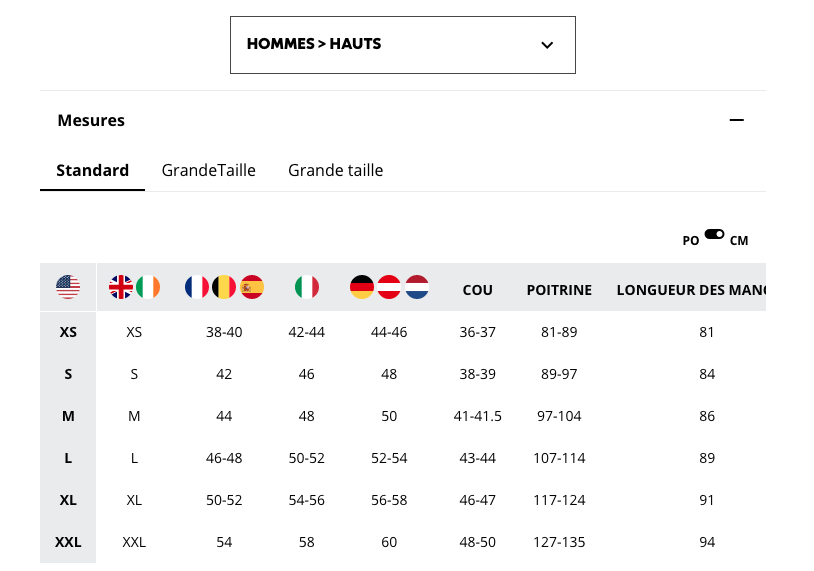This screenshot has width=814, height=571.
Task: Click the Spain flag icon
Action: tap(252, 287)
